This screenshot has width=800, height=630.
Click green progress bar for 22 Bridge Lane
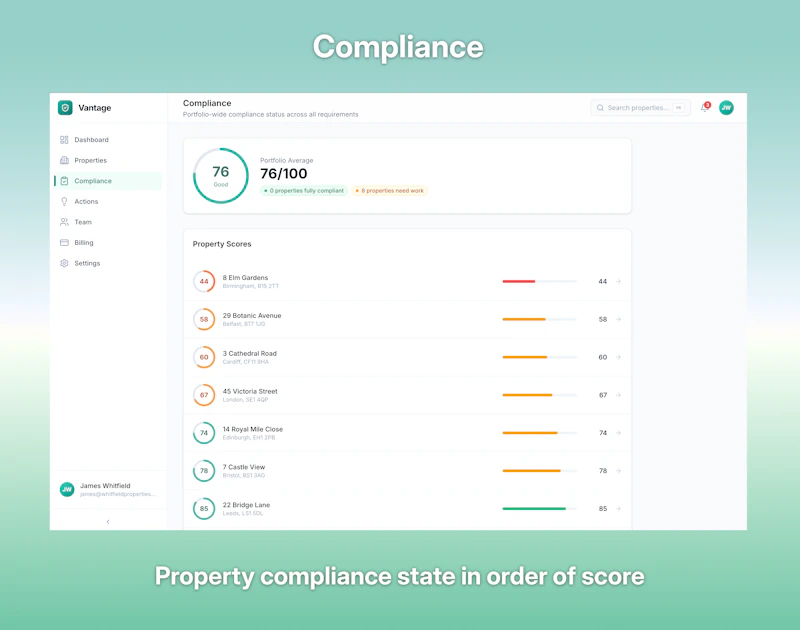(x=540, y=509)
